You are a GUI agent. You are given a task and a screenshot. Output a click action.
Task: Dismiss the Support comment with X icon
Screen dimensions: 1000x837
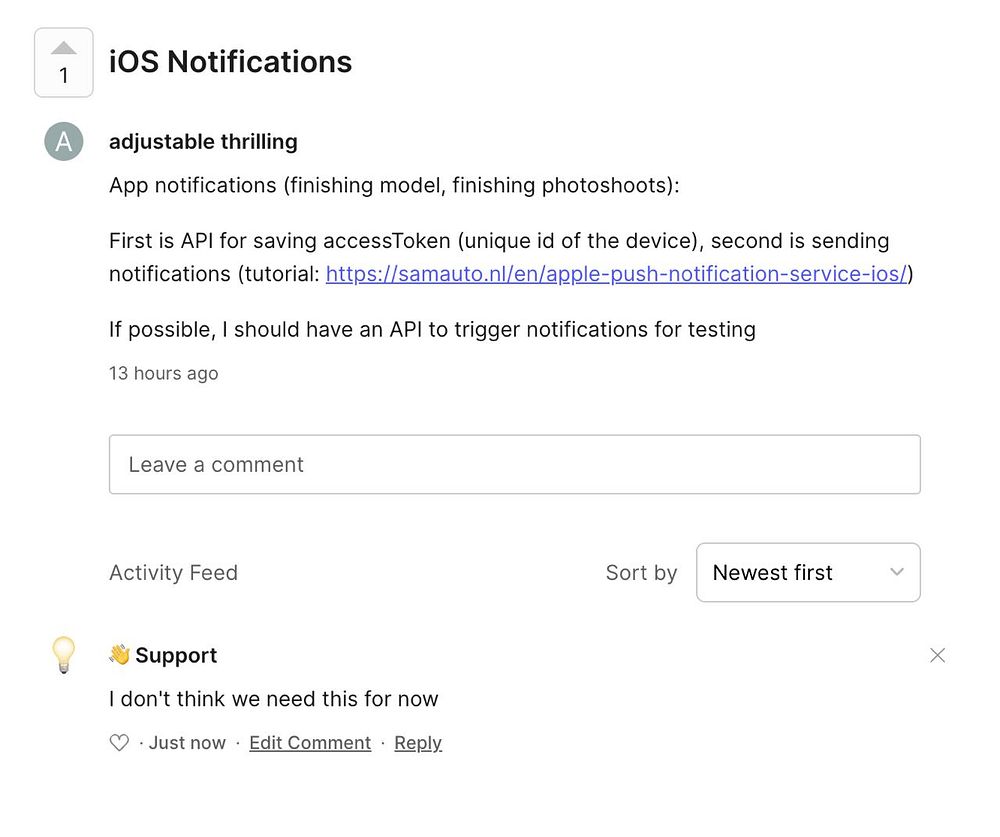click(937, 656)
